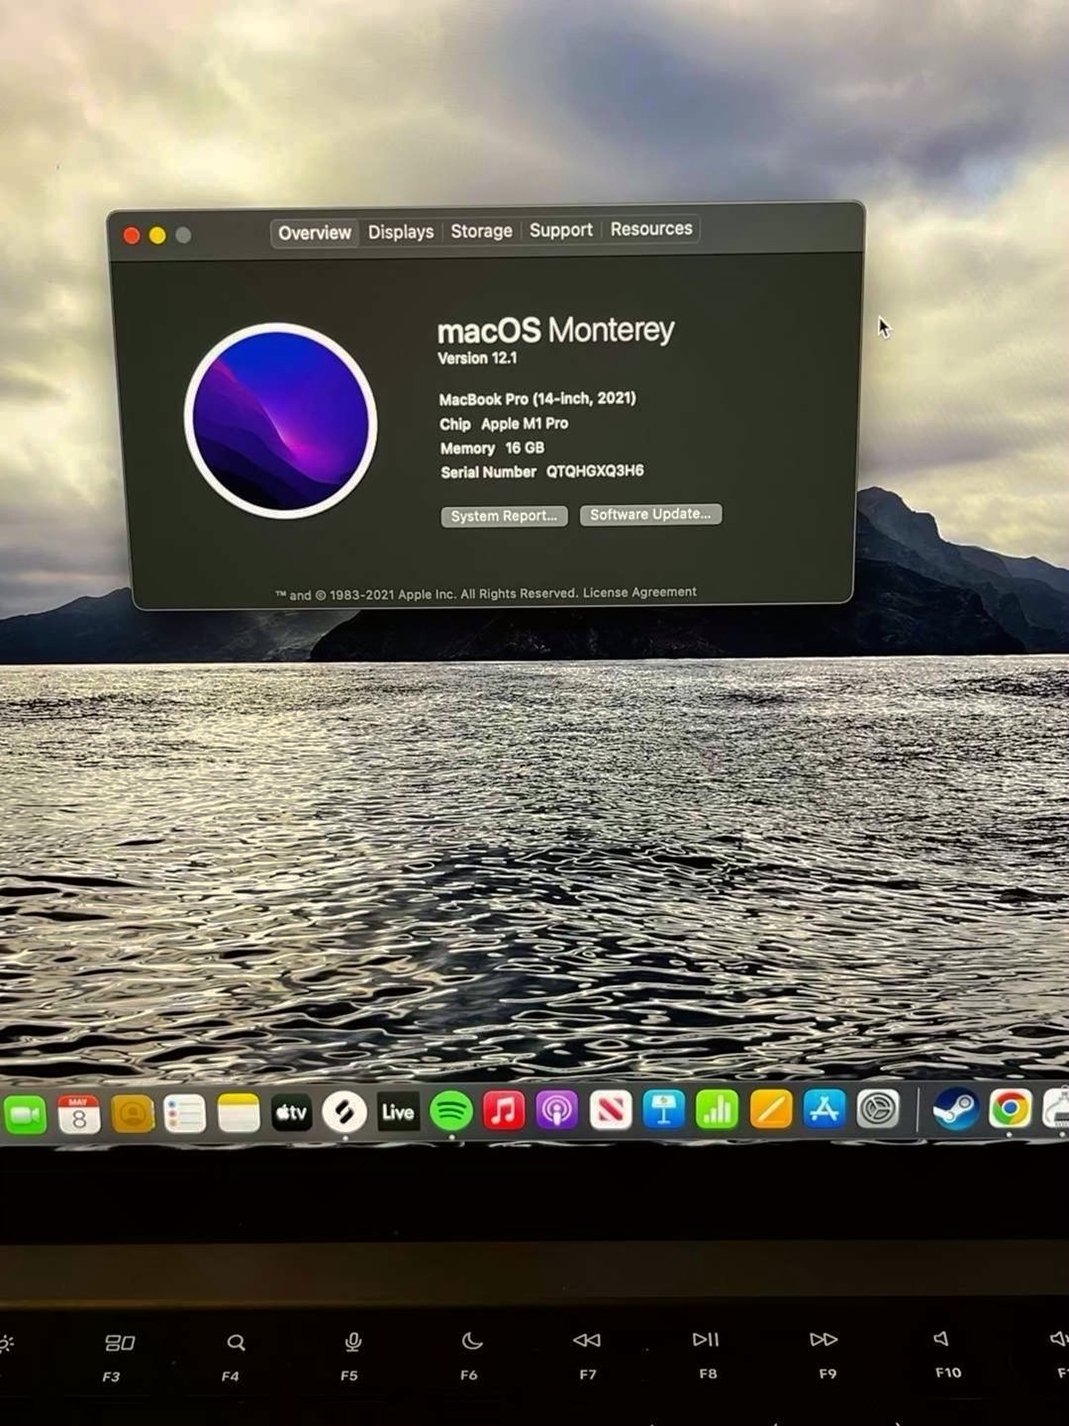Switch to the Overview tab
1069x1426 pixels.
click(x=315, y=233)
